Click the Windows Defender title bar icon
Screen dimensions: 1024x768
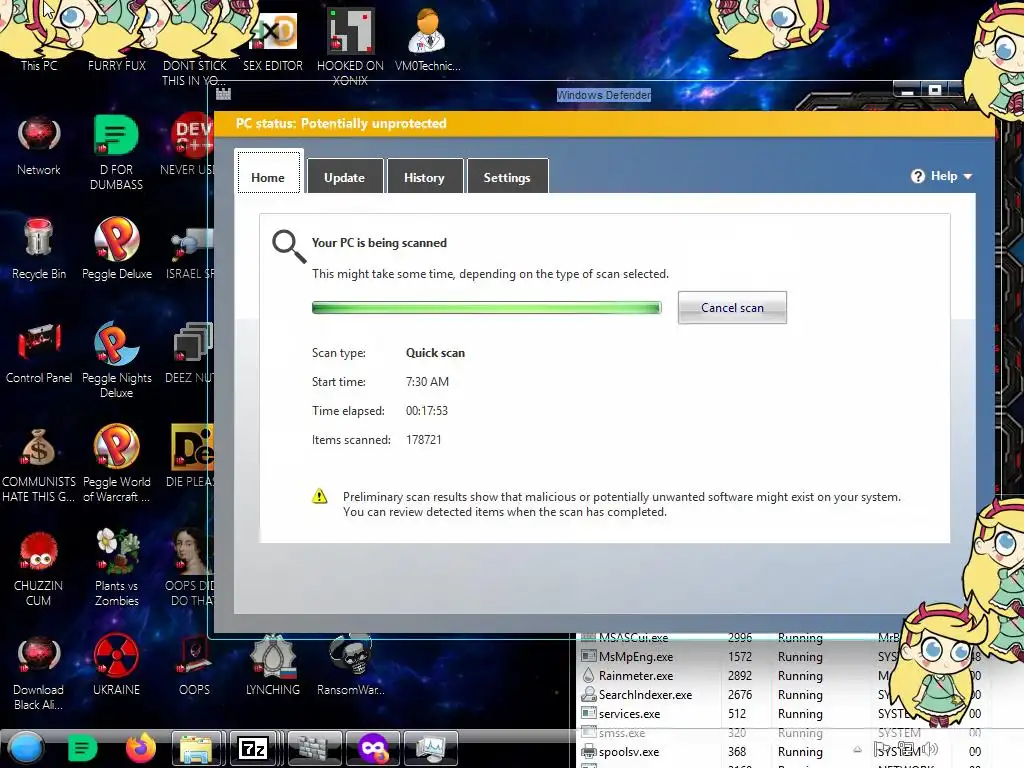click(x=223, y=94)
